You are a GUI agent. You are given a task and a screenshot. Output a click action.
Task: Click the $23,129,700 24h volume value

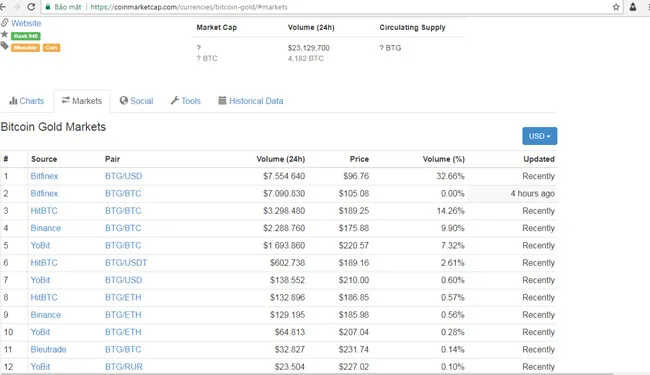[x=309, y=48]
